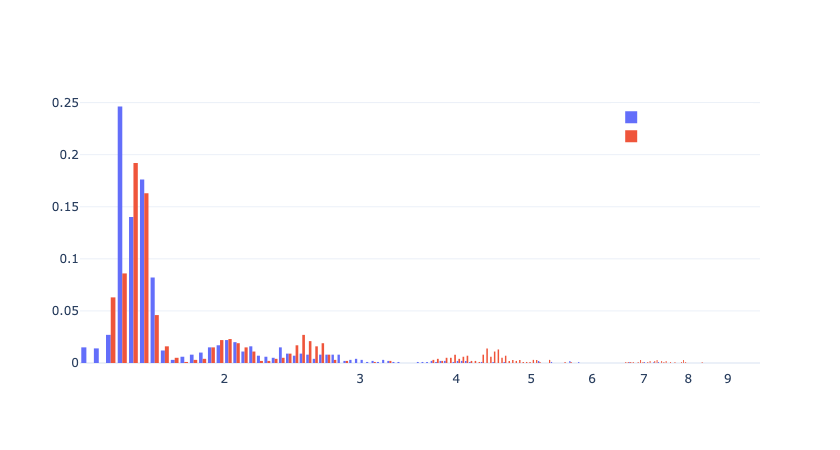
Task: Select the leftmost blue bar in the chart
Action: 84,355
